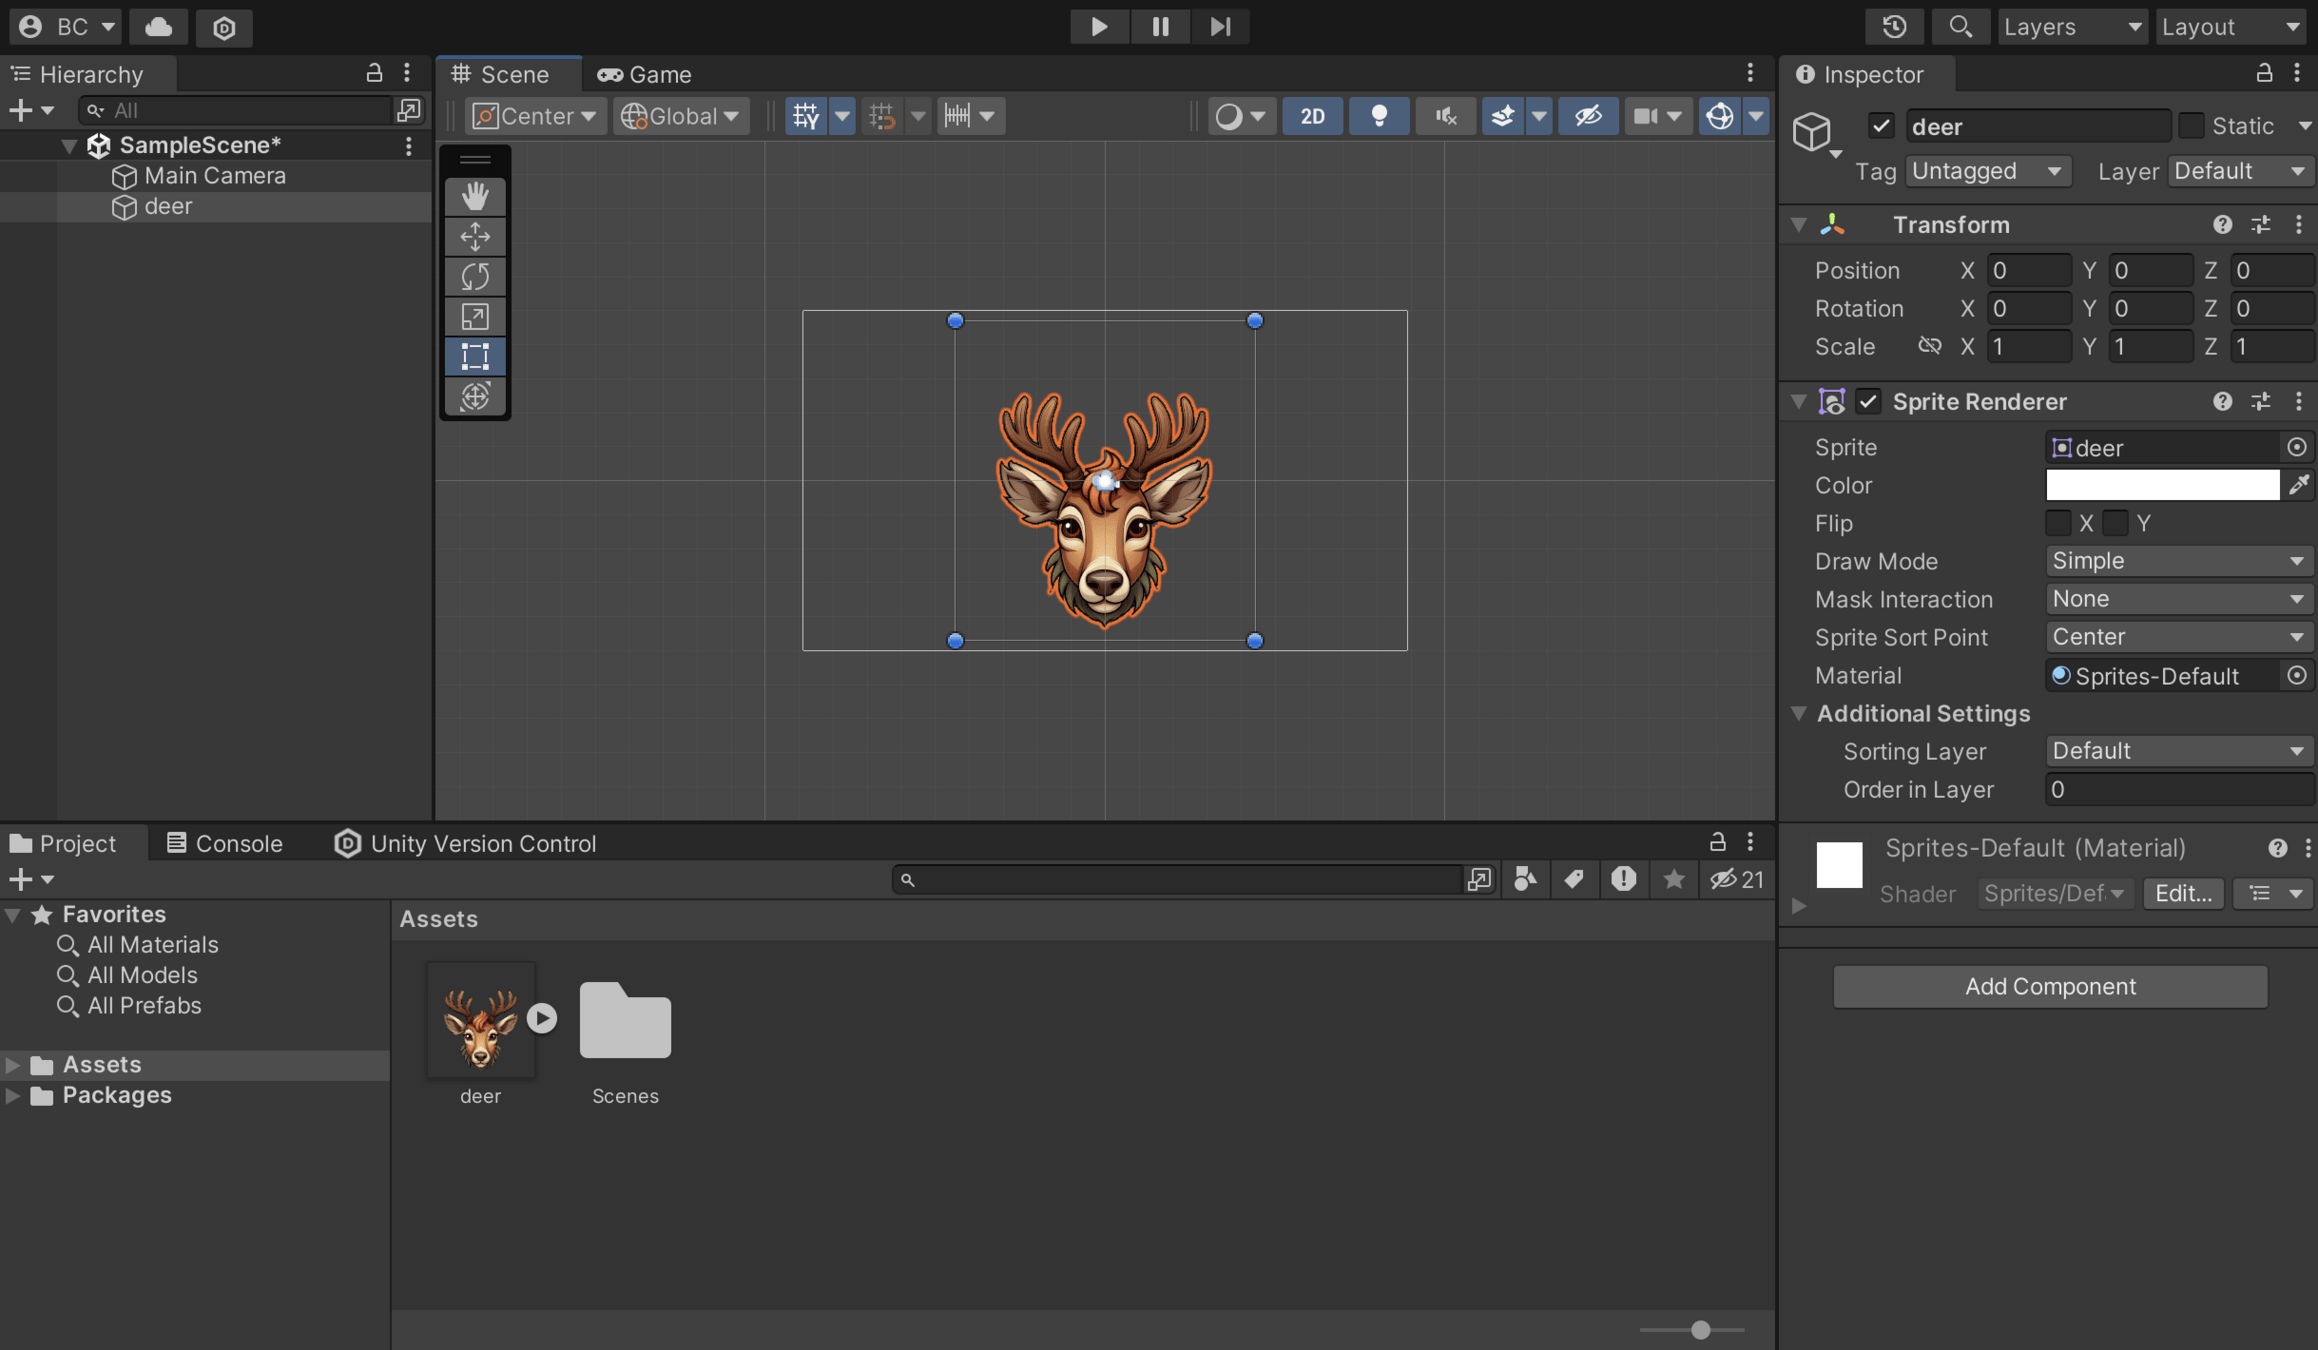Select the Rotate tool
Viewport: 2318px width, 1350px height.
click(475, 276)
